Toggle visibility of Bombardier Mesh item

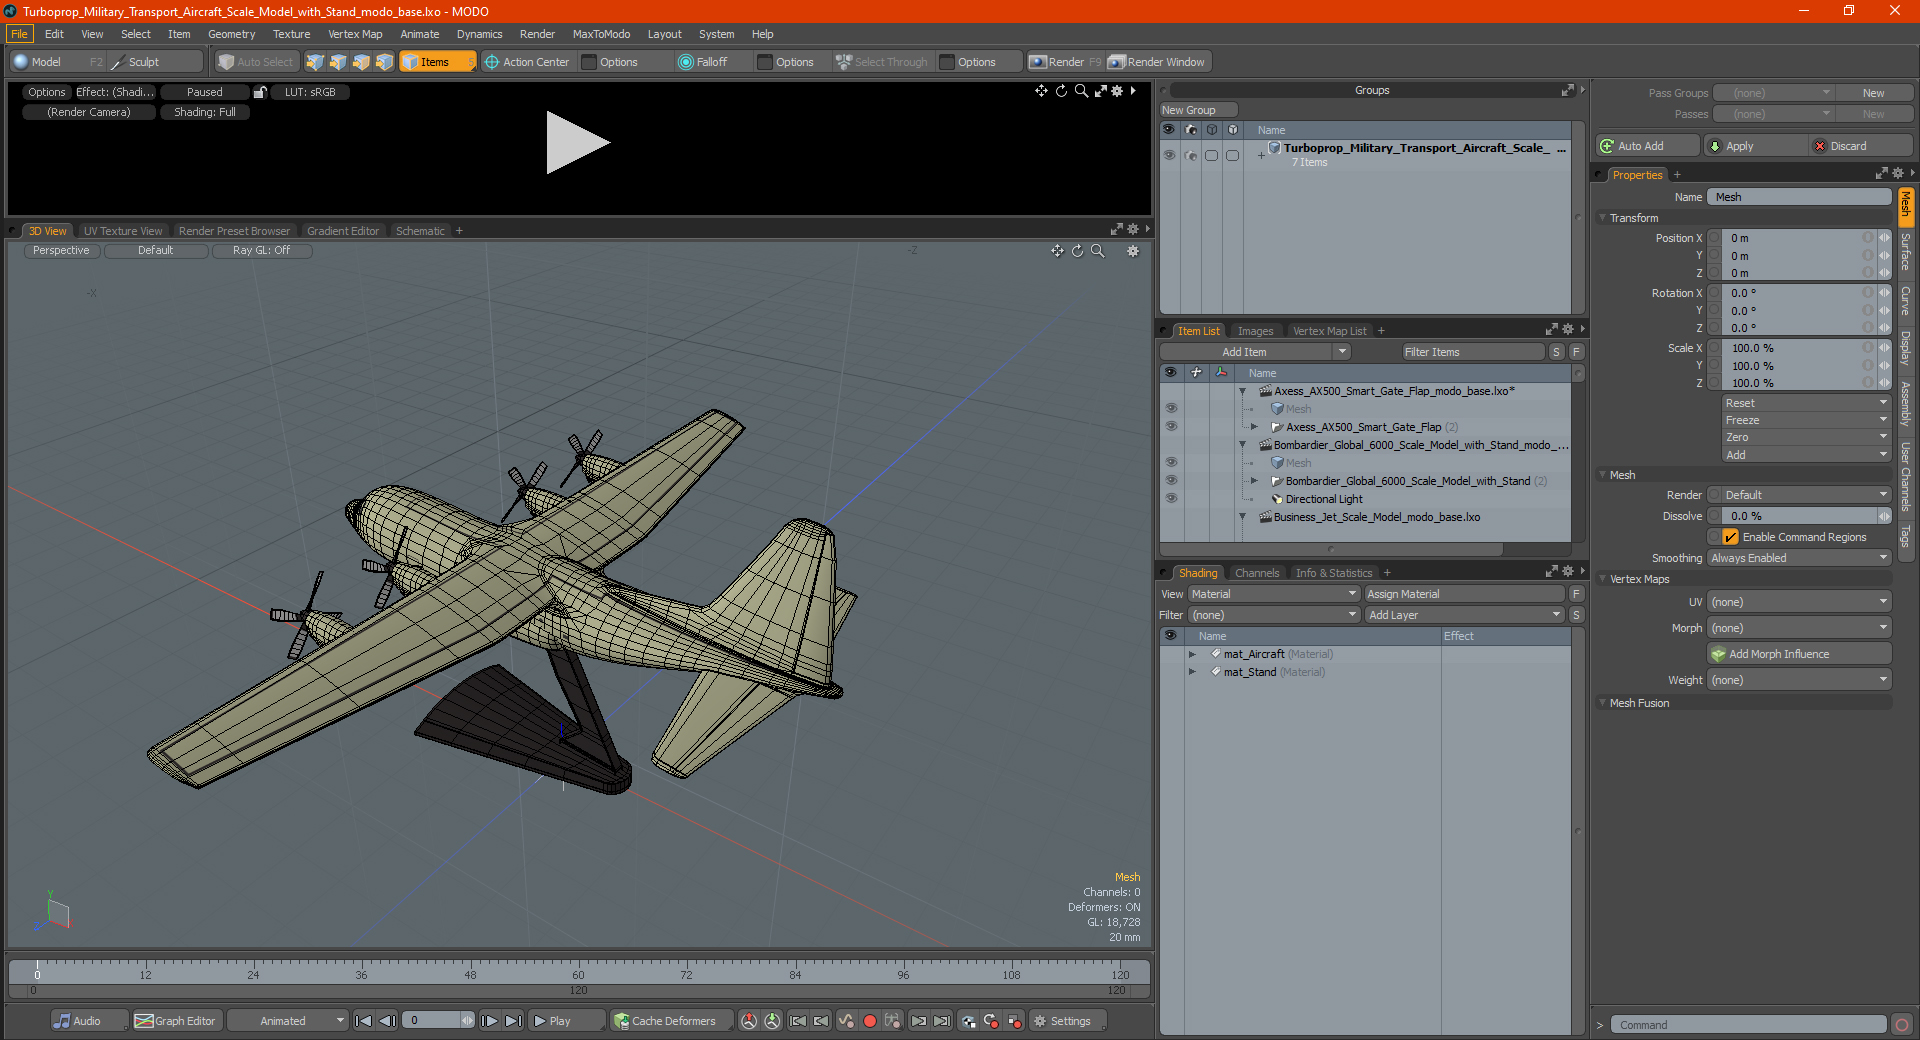1171,462
